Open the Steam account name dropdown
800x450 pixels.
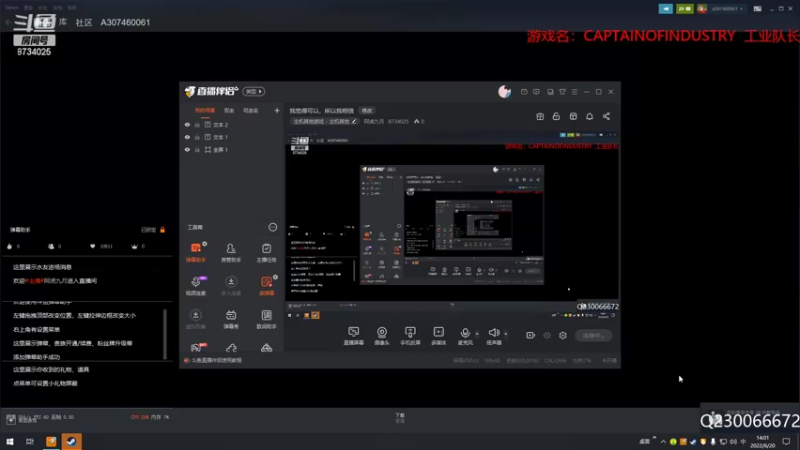[x=728, y=9]
